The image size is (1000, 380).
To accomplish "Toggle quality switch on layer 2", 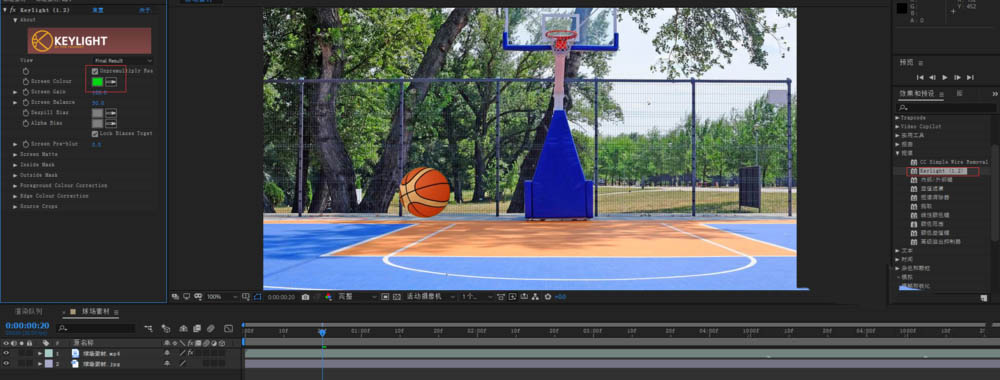I will pos(182,363).
